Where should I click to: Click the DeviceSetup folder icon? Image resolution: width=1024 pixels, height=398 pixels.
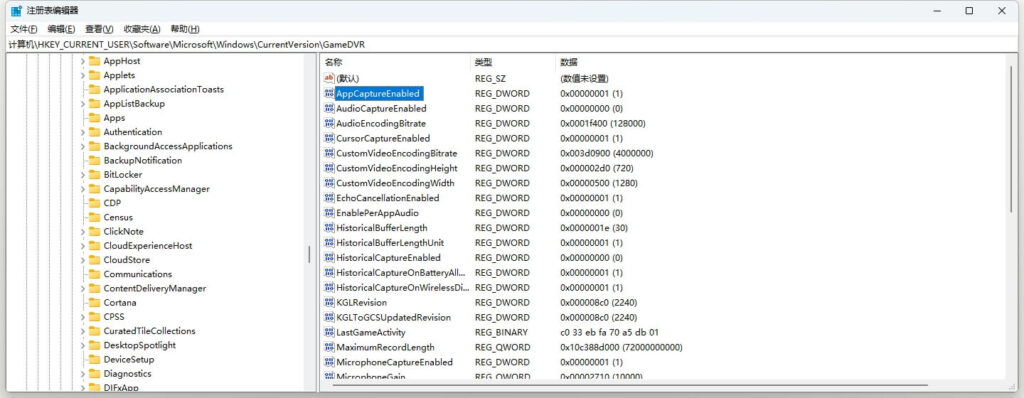tap(94, 359)
